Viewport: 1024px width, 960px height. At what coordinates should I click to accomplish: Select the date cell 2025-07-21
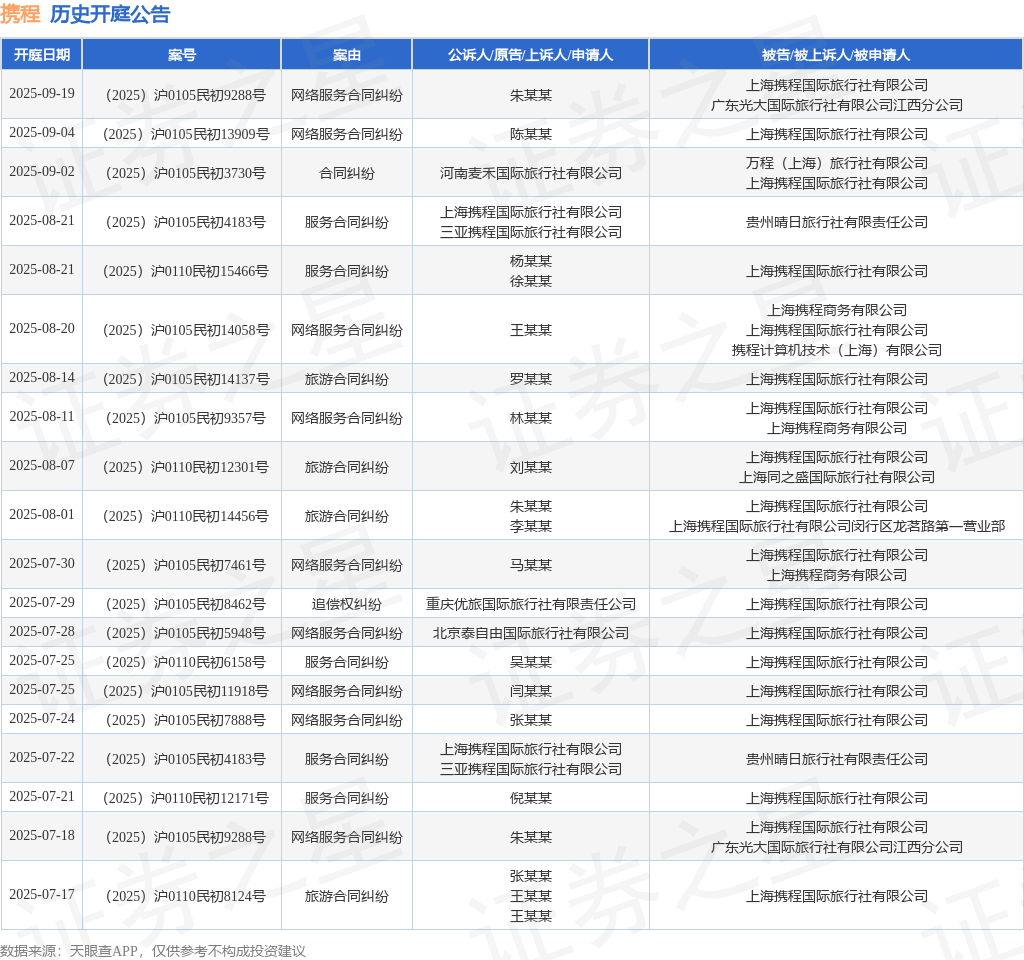pos(42,797)
